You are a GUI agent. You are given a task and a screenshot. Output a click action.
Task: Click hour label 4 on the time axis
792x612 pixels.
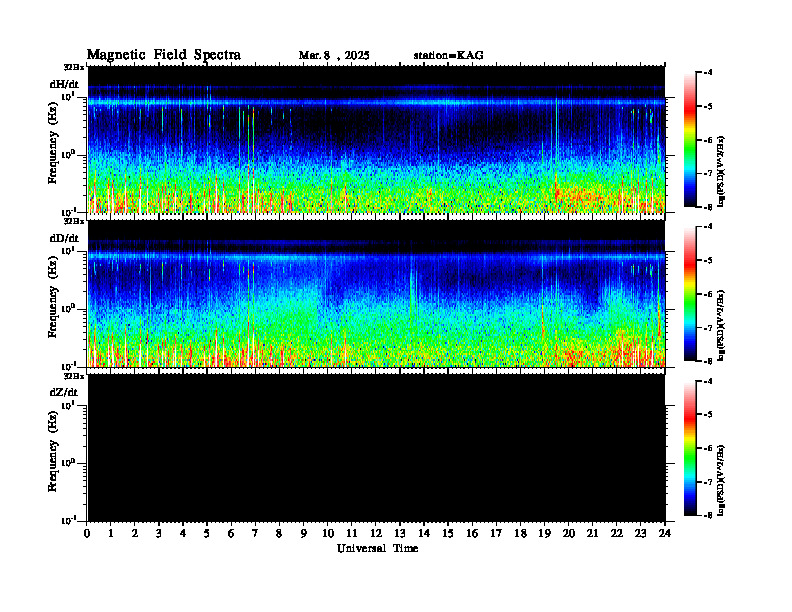[183, 534]
